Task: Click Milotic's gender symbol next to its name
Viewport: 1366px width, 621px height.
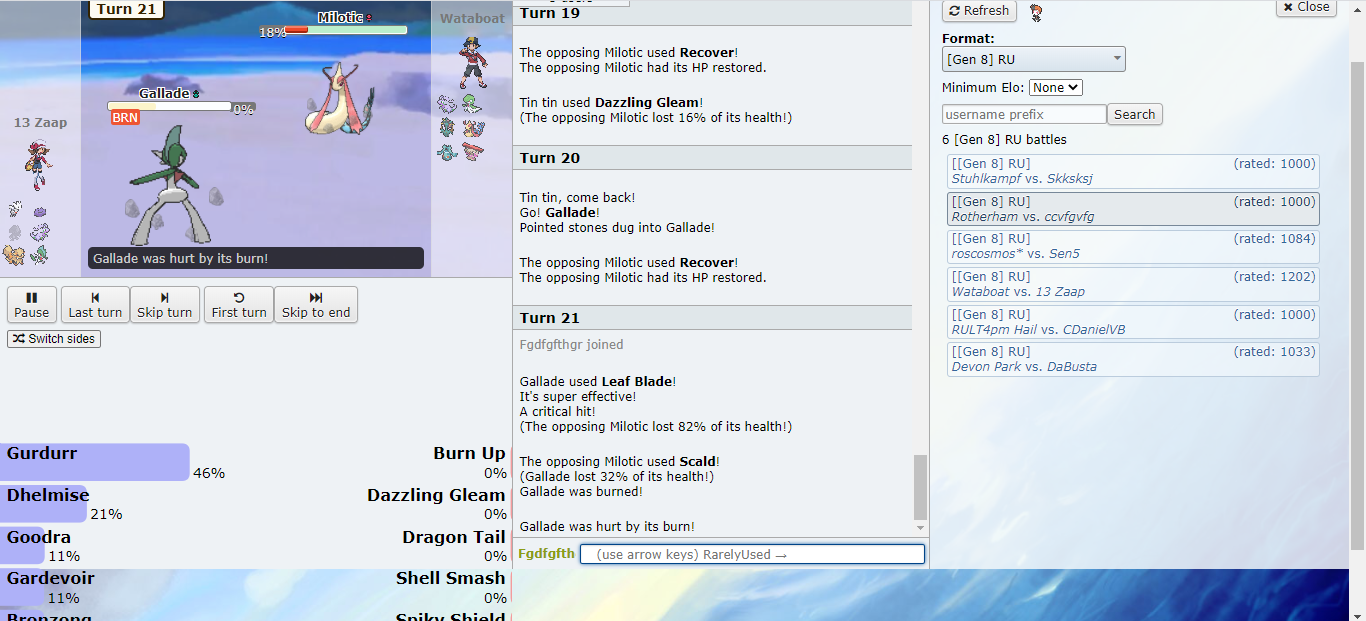Action: click(x=369, y=18)
